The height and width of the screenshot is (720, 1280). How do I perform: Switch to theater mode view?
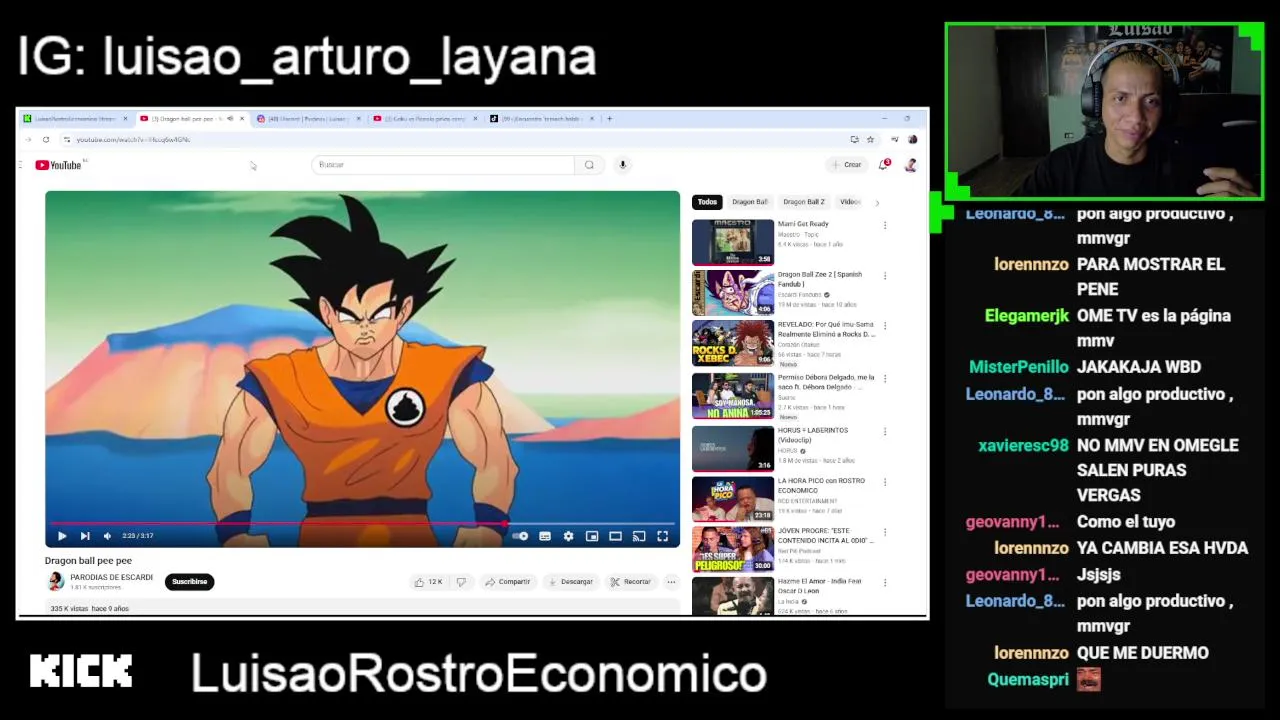point(615,536)
